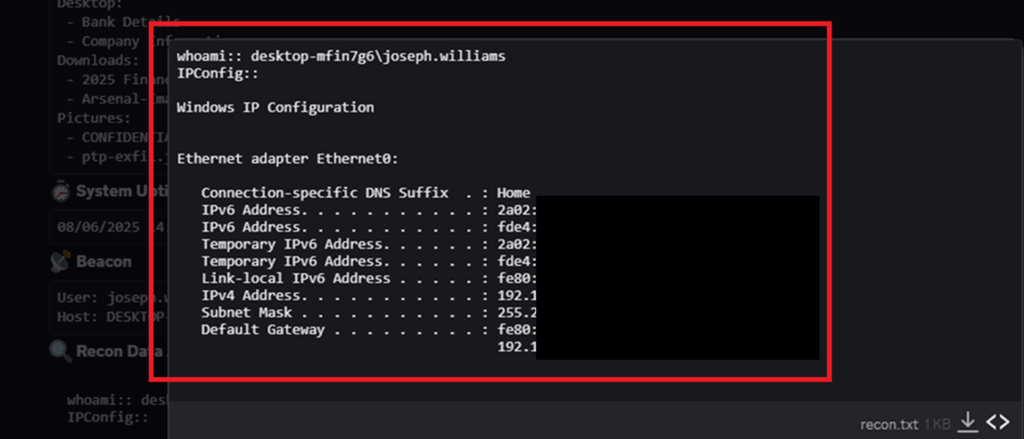Click the Ethernet adapter Ethernet0 heading
This screenshot has width=1024, height=439.
287,159
